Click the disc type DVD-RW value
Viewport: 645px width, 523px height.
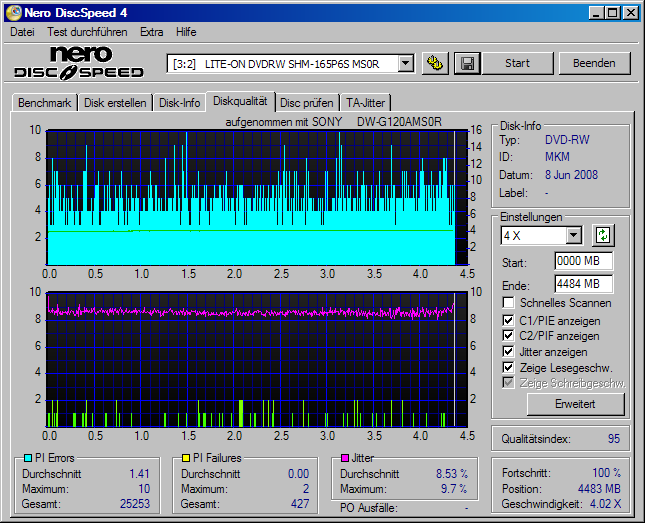coord(567,140)
